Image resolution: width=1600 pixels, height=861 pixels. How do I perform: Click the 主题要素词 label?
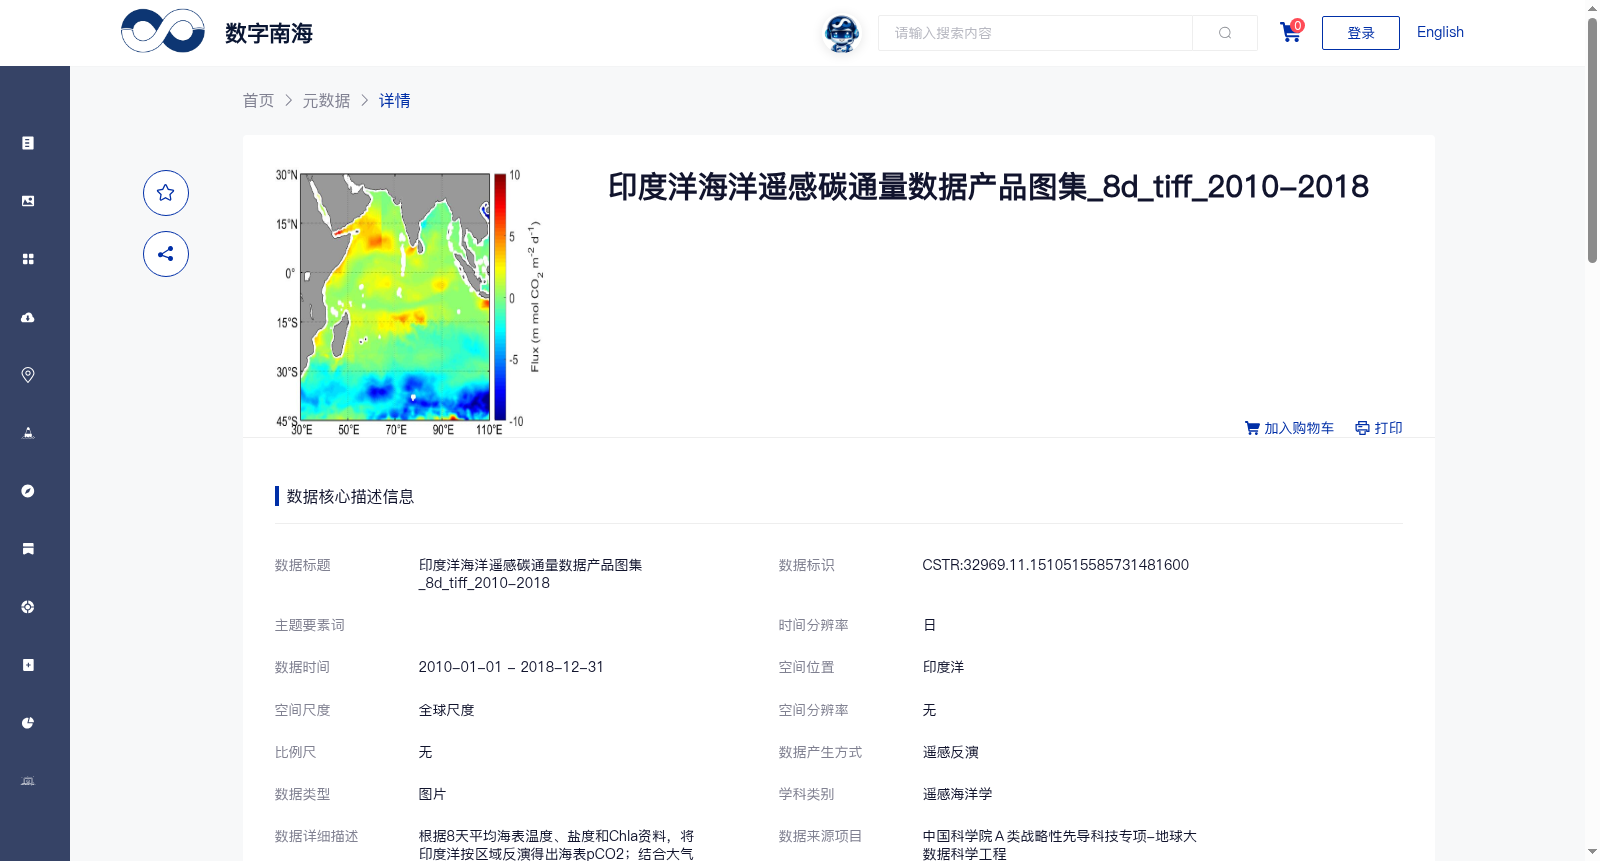pyautogui.click(x=309, y=625)
